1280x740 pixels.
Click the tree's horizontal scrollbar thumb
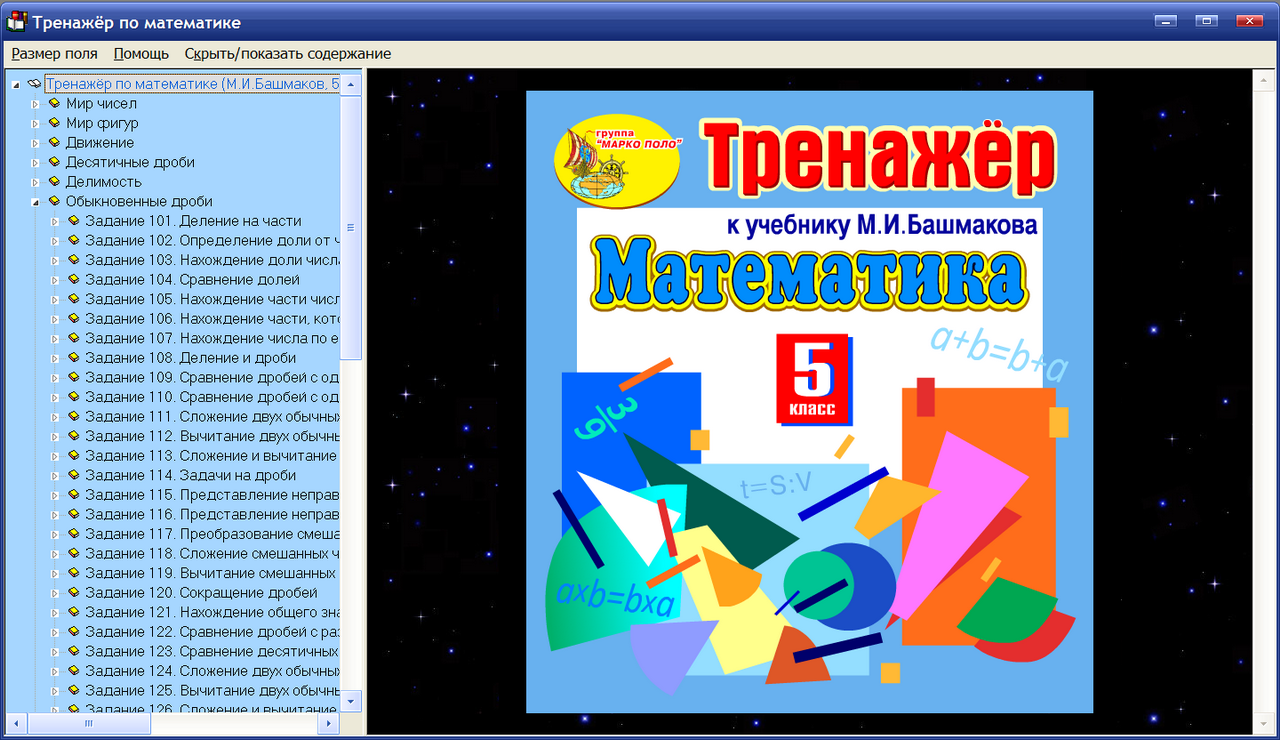point(88,722)
